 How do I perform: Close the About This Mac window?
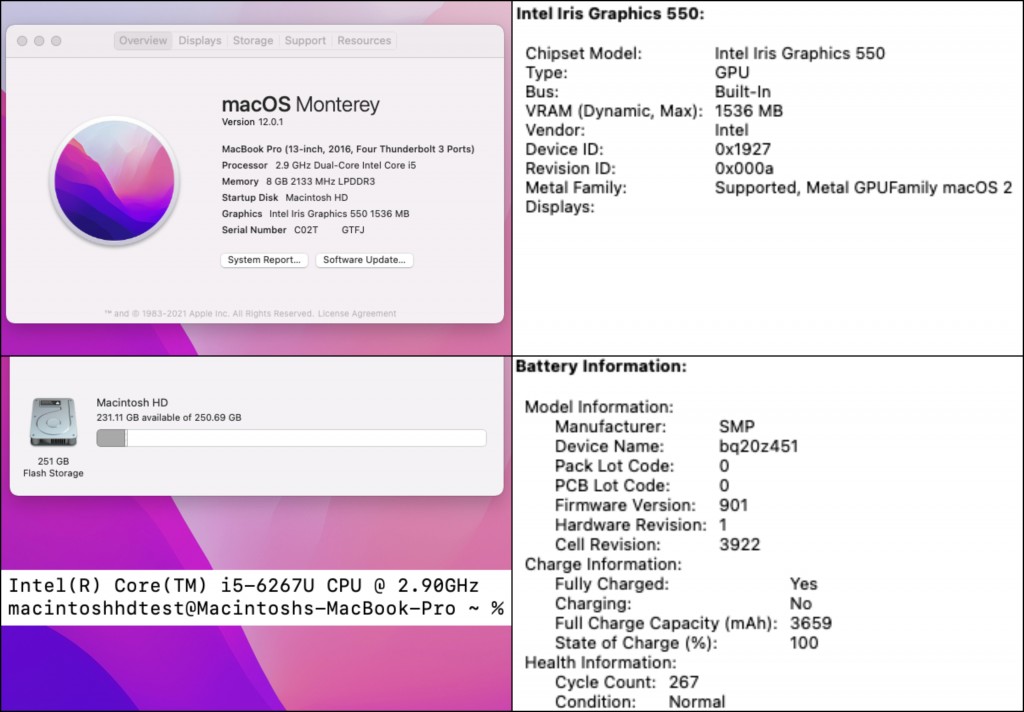click(x=22, y=40)
